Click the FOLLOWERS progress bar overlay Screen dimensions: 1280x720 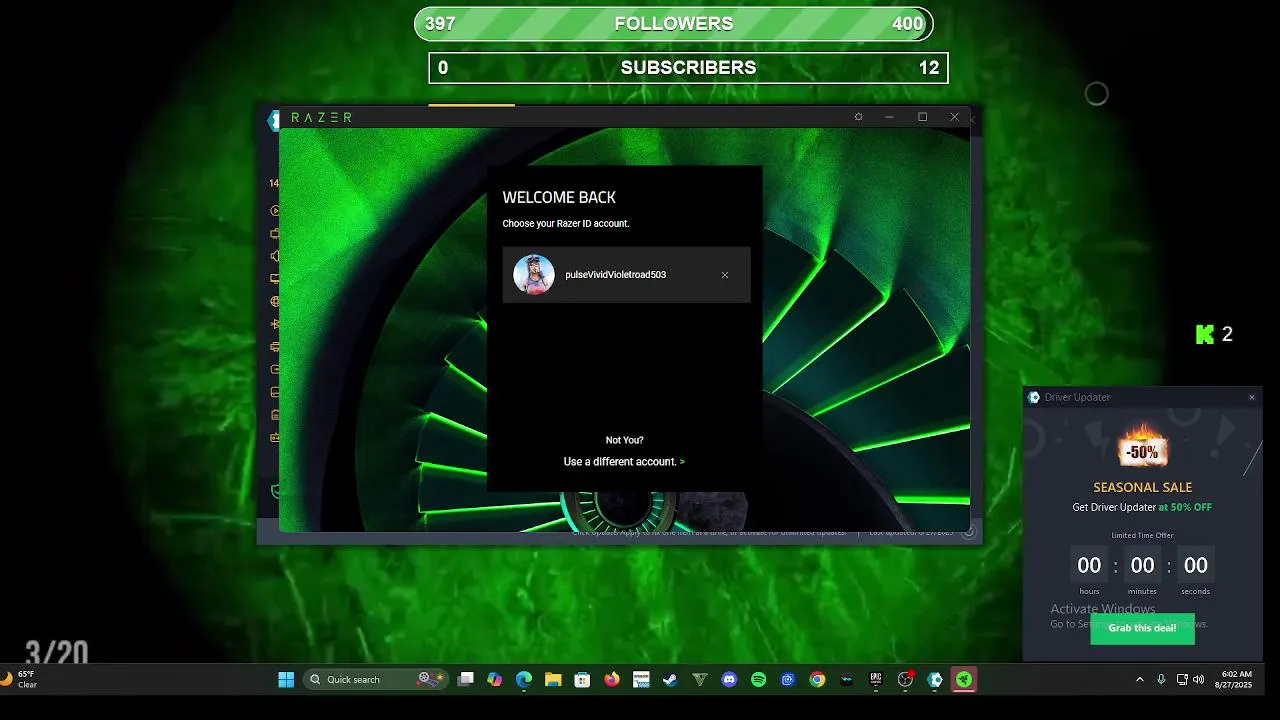click(x=674, y=24)
